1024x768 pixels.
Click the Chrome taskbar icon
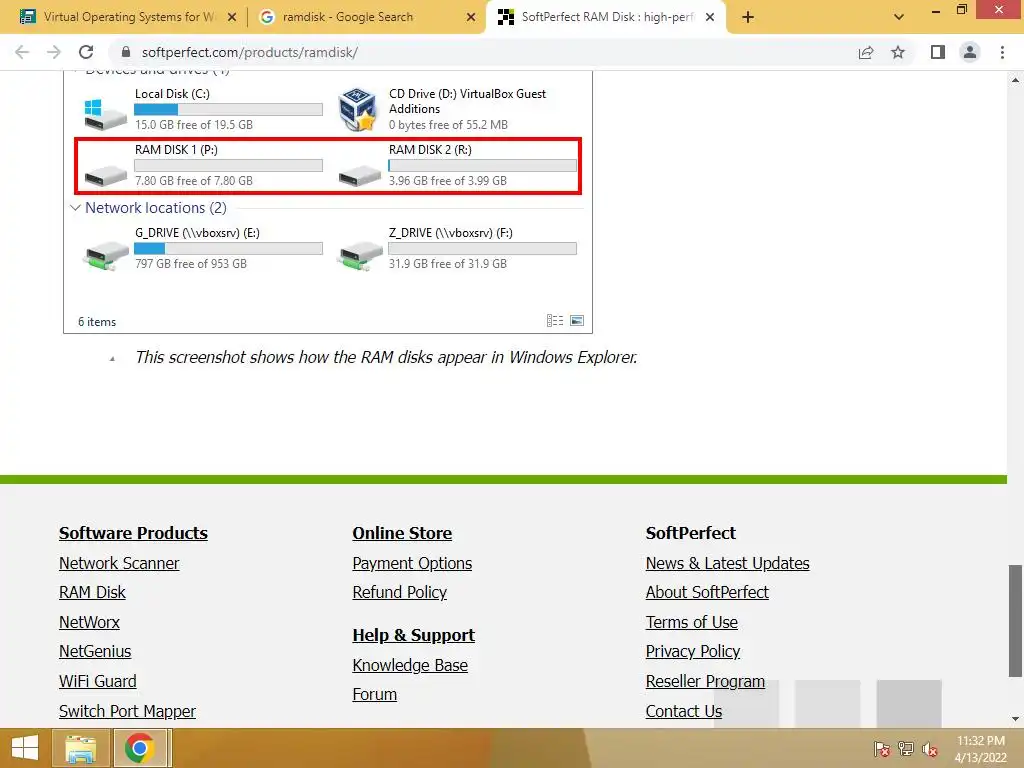coord(140,748)
